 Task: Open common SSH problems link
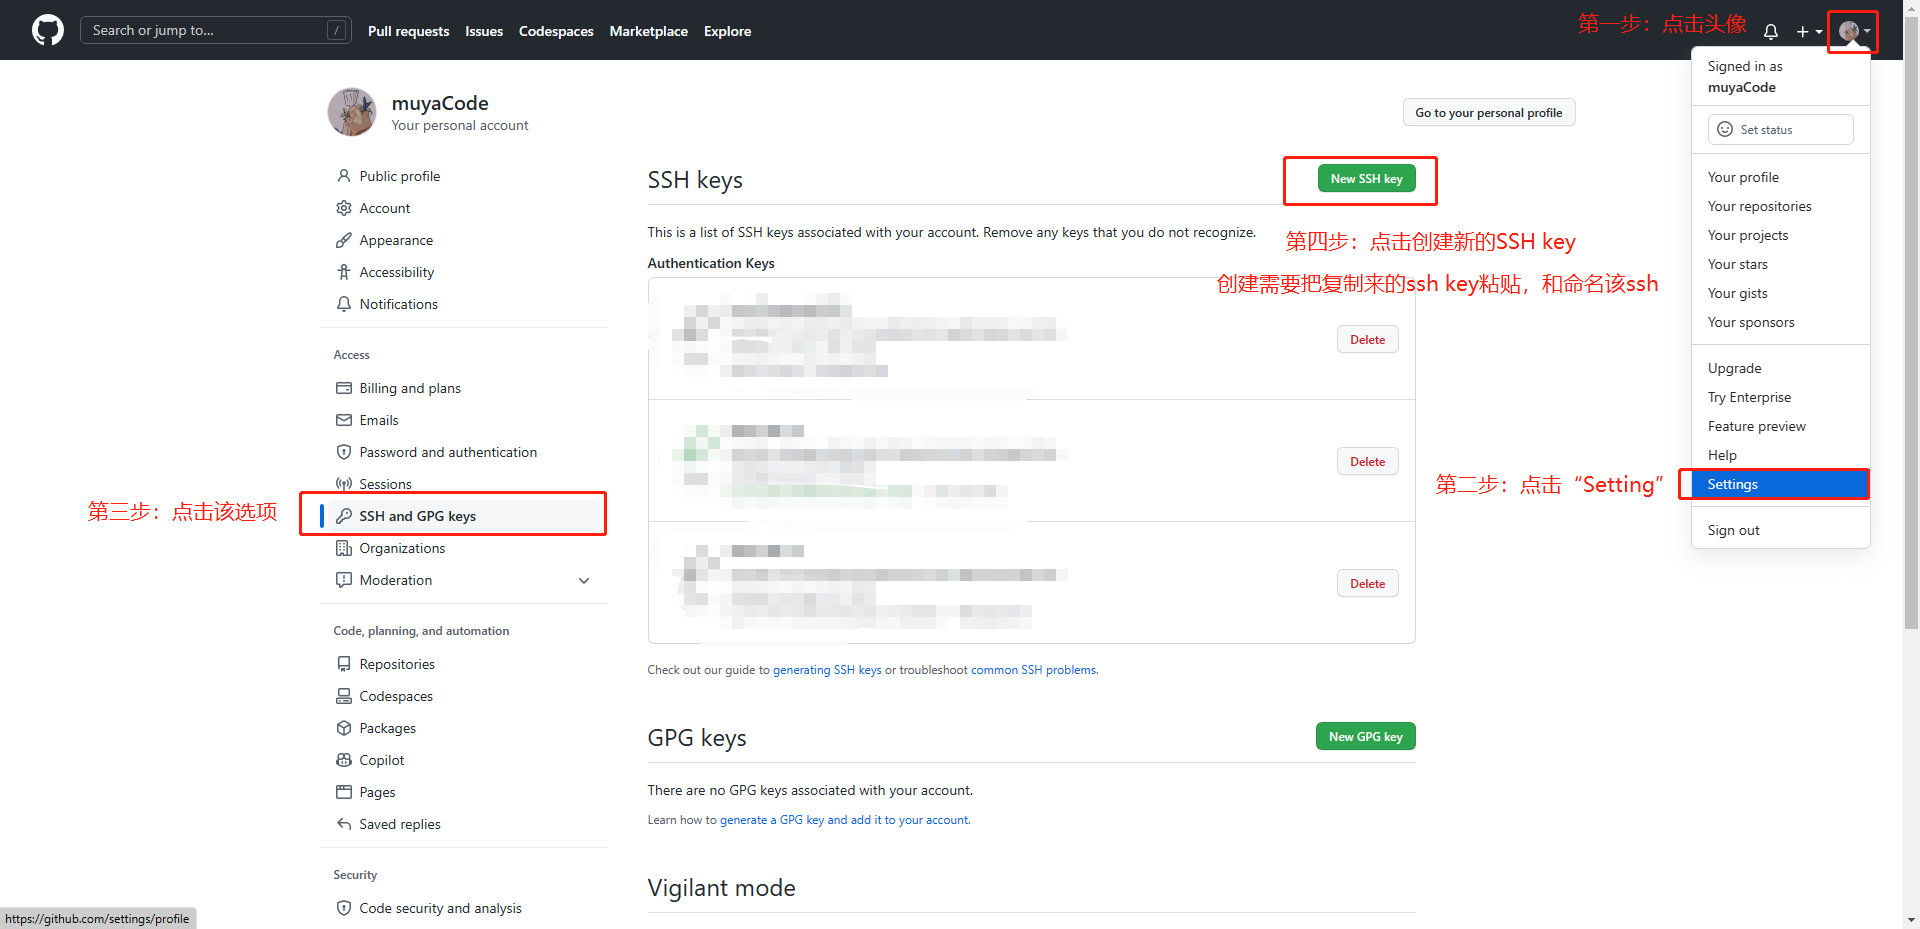(x=1033, y=670)
